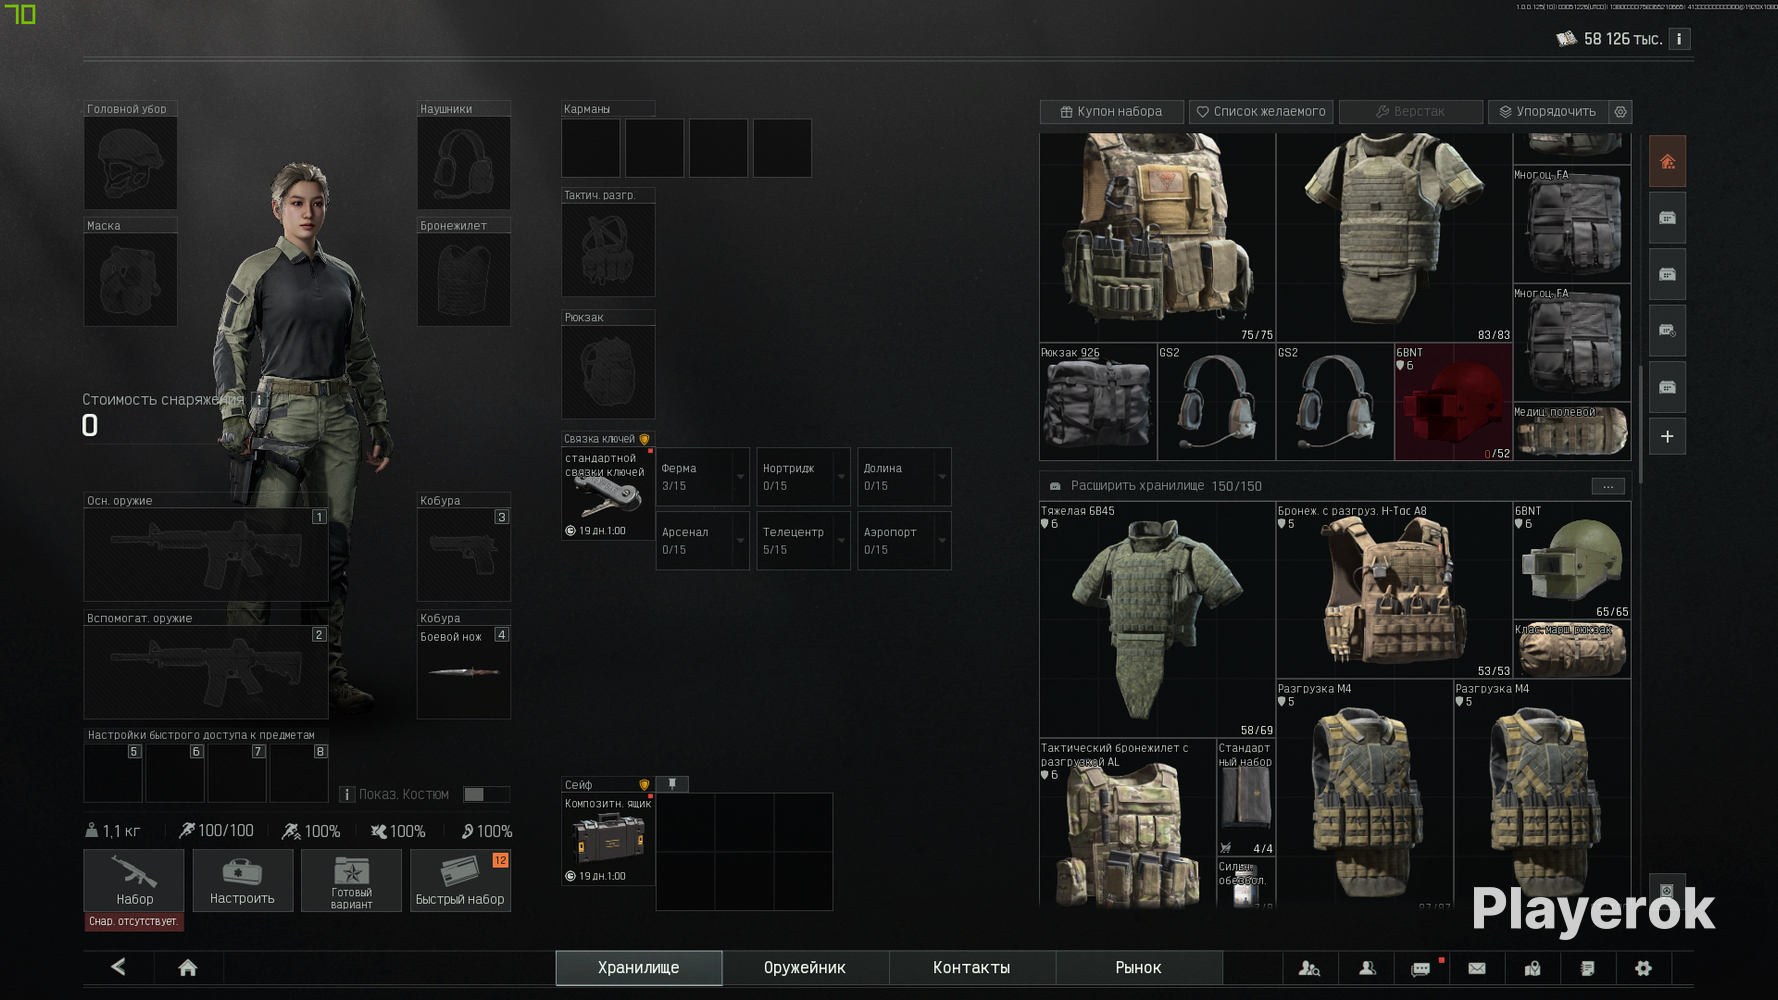Open the find friends icon
Viewport: 1778px width, 1000px height.
(1309, 968)
